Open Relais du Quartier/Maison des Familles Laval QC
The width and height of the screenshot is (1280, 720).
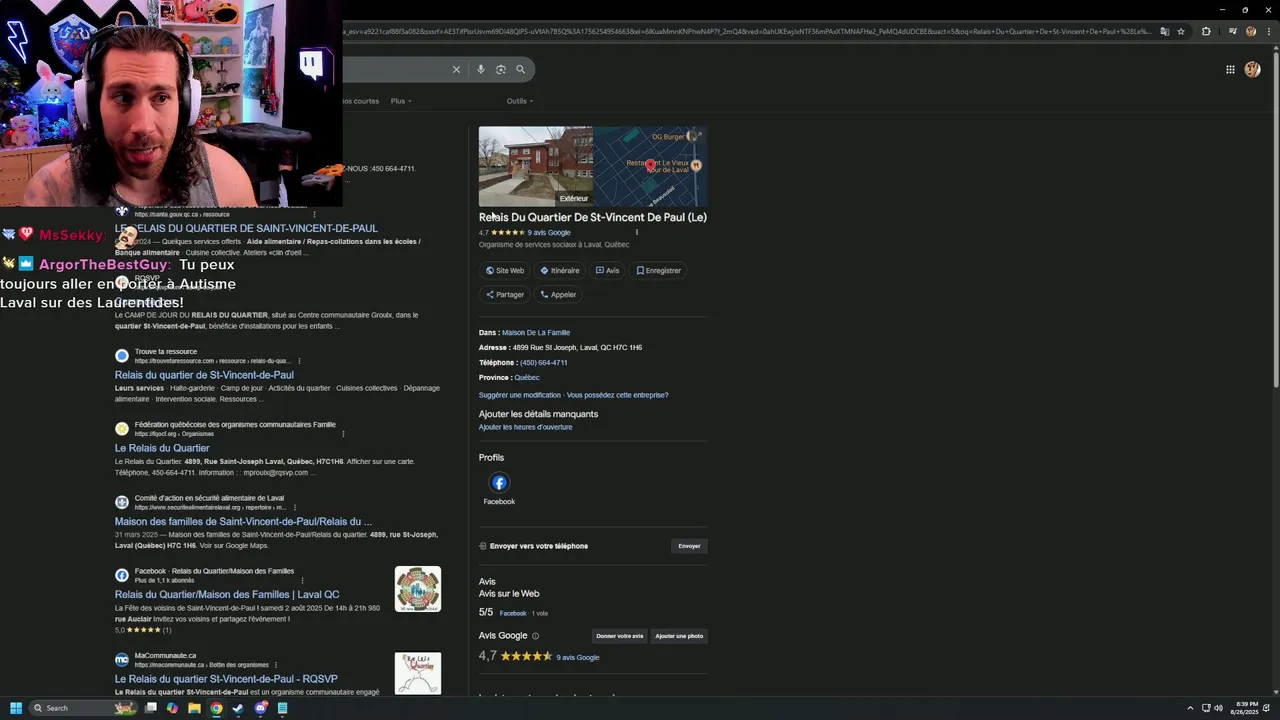coord(227,594)
